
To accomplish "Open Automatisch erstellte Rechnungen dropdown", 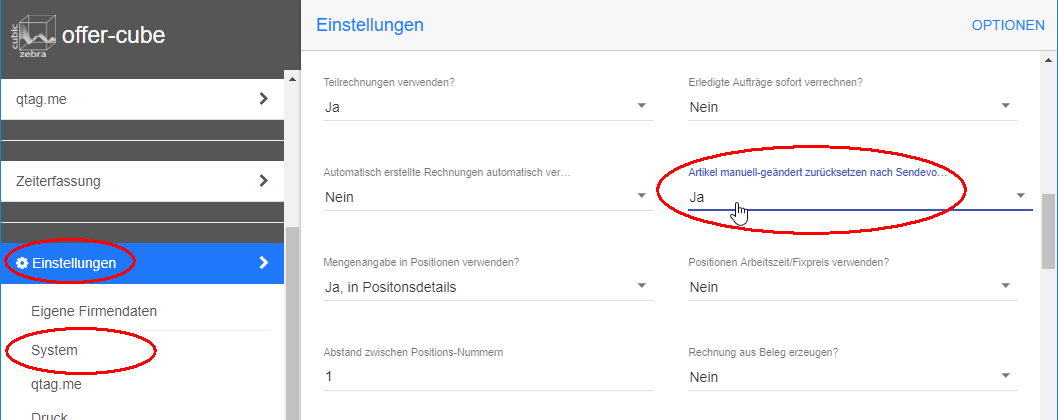I will tap(641, 196).
